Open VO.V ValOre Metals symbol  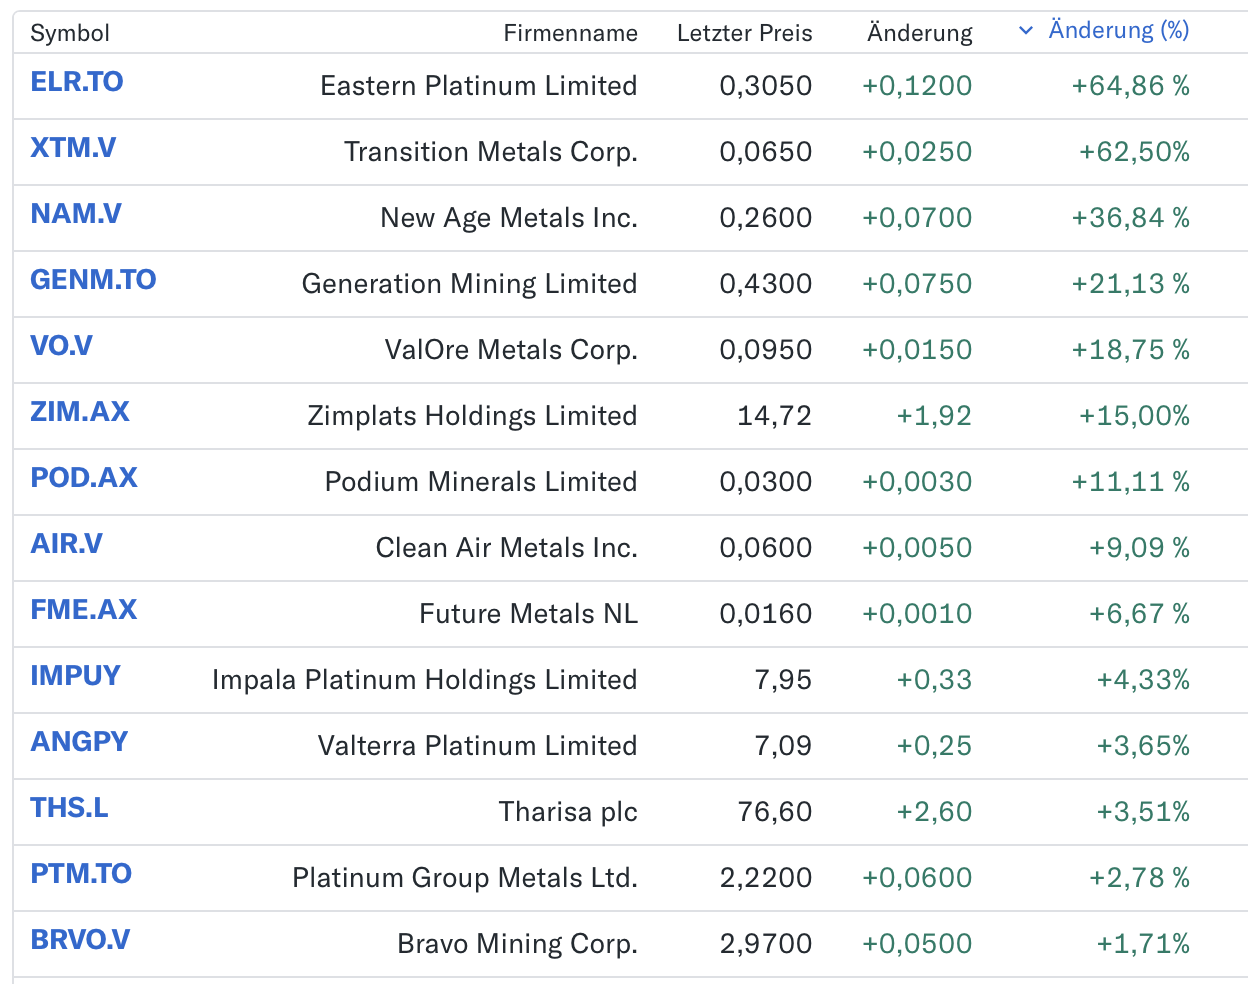(x=61, y=346)
